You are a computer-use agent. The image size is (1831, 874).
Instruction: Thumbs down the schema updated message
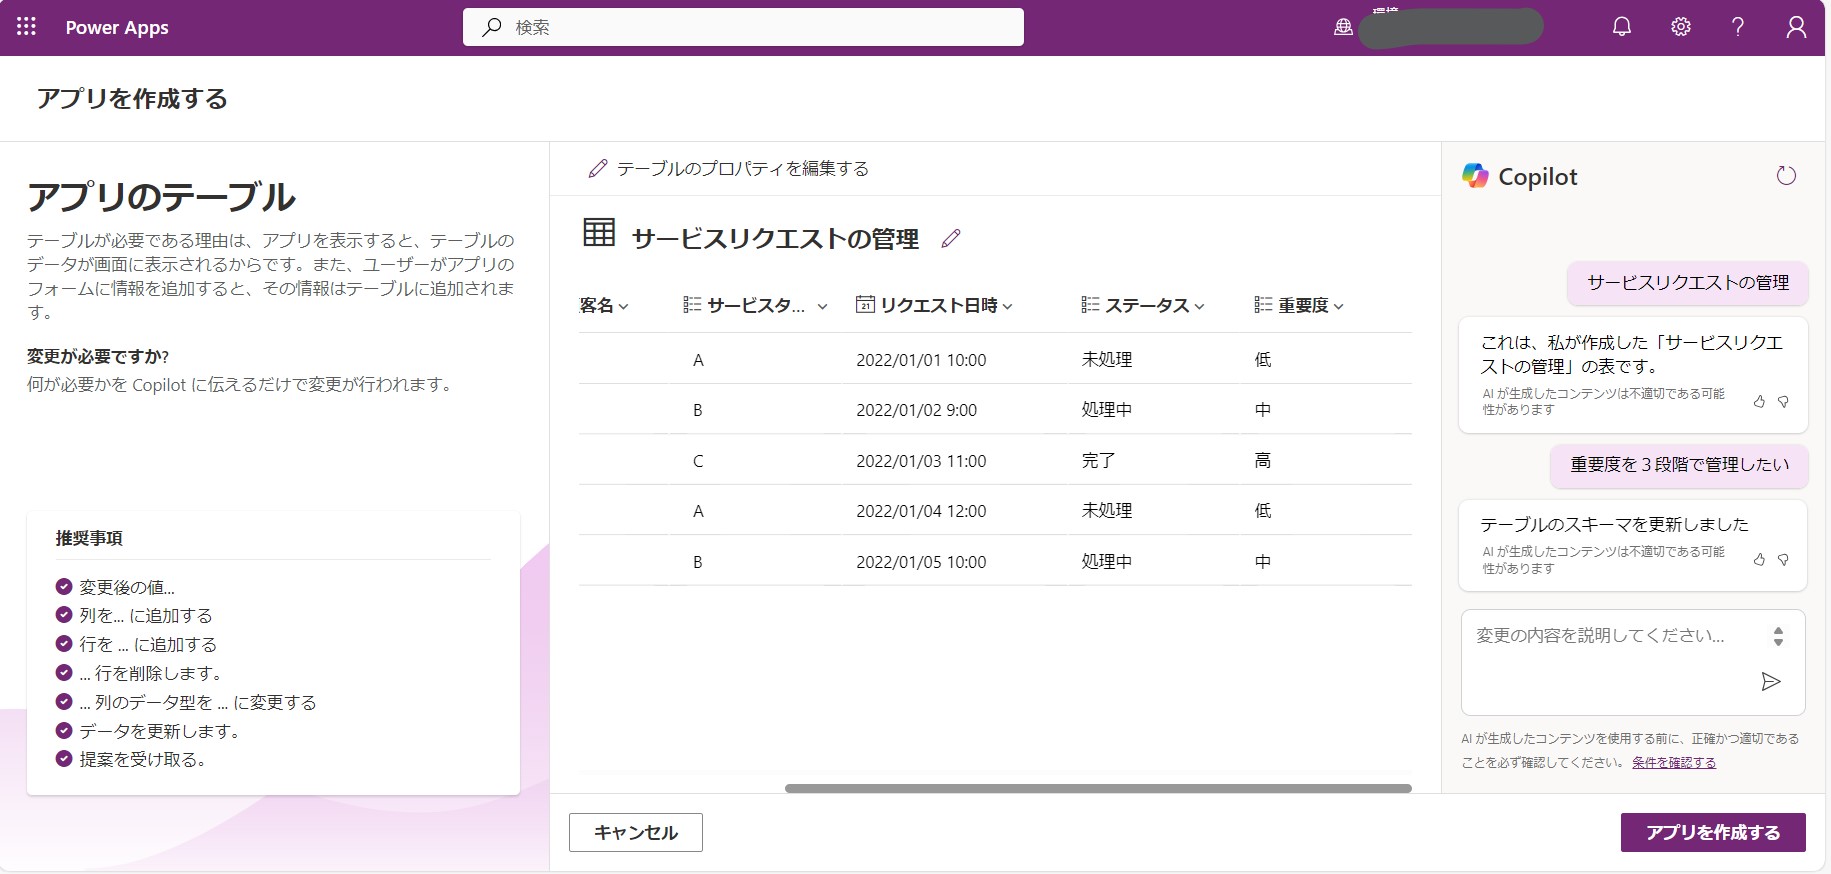[1783, 559]
